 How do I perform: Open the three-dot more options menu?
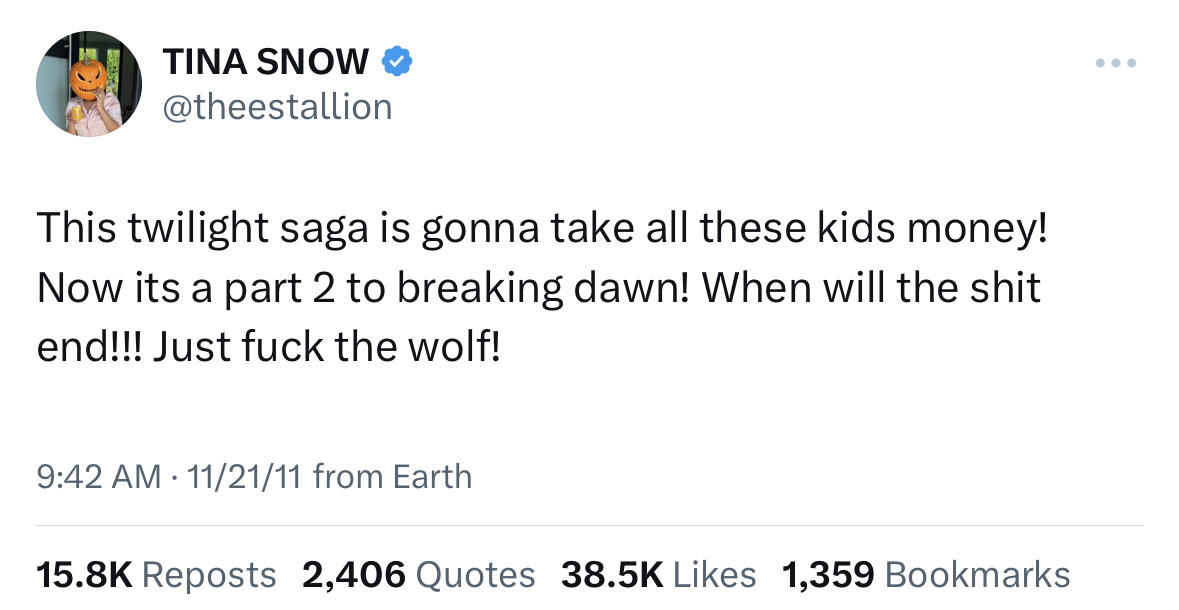click(x=1116, y=63)
